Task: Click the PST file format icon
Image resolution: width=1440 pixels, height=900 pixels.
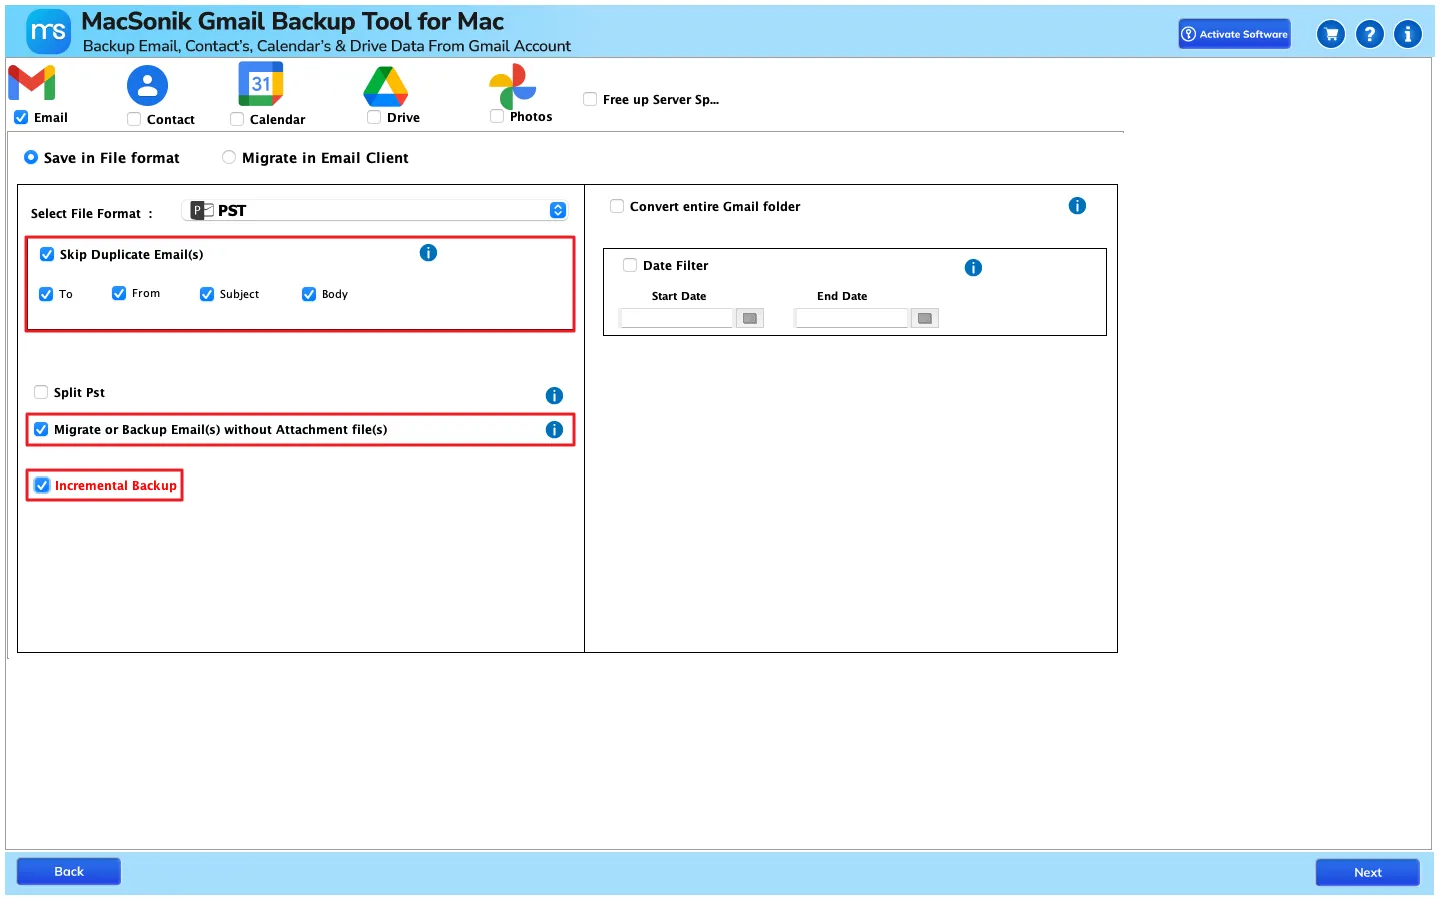Action: (x=202, y=210)
